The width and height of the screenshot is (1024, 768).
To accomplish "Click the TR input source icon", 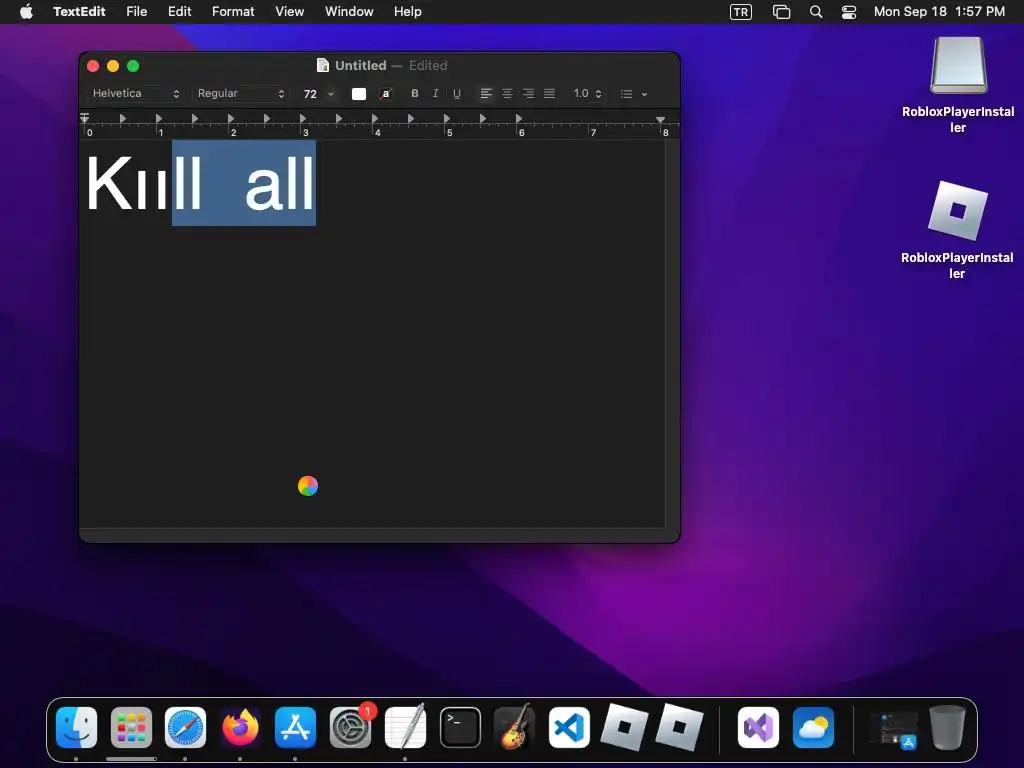I will 741,12.
